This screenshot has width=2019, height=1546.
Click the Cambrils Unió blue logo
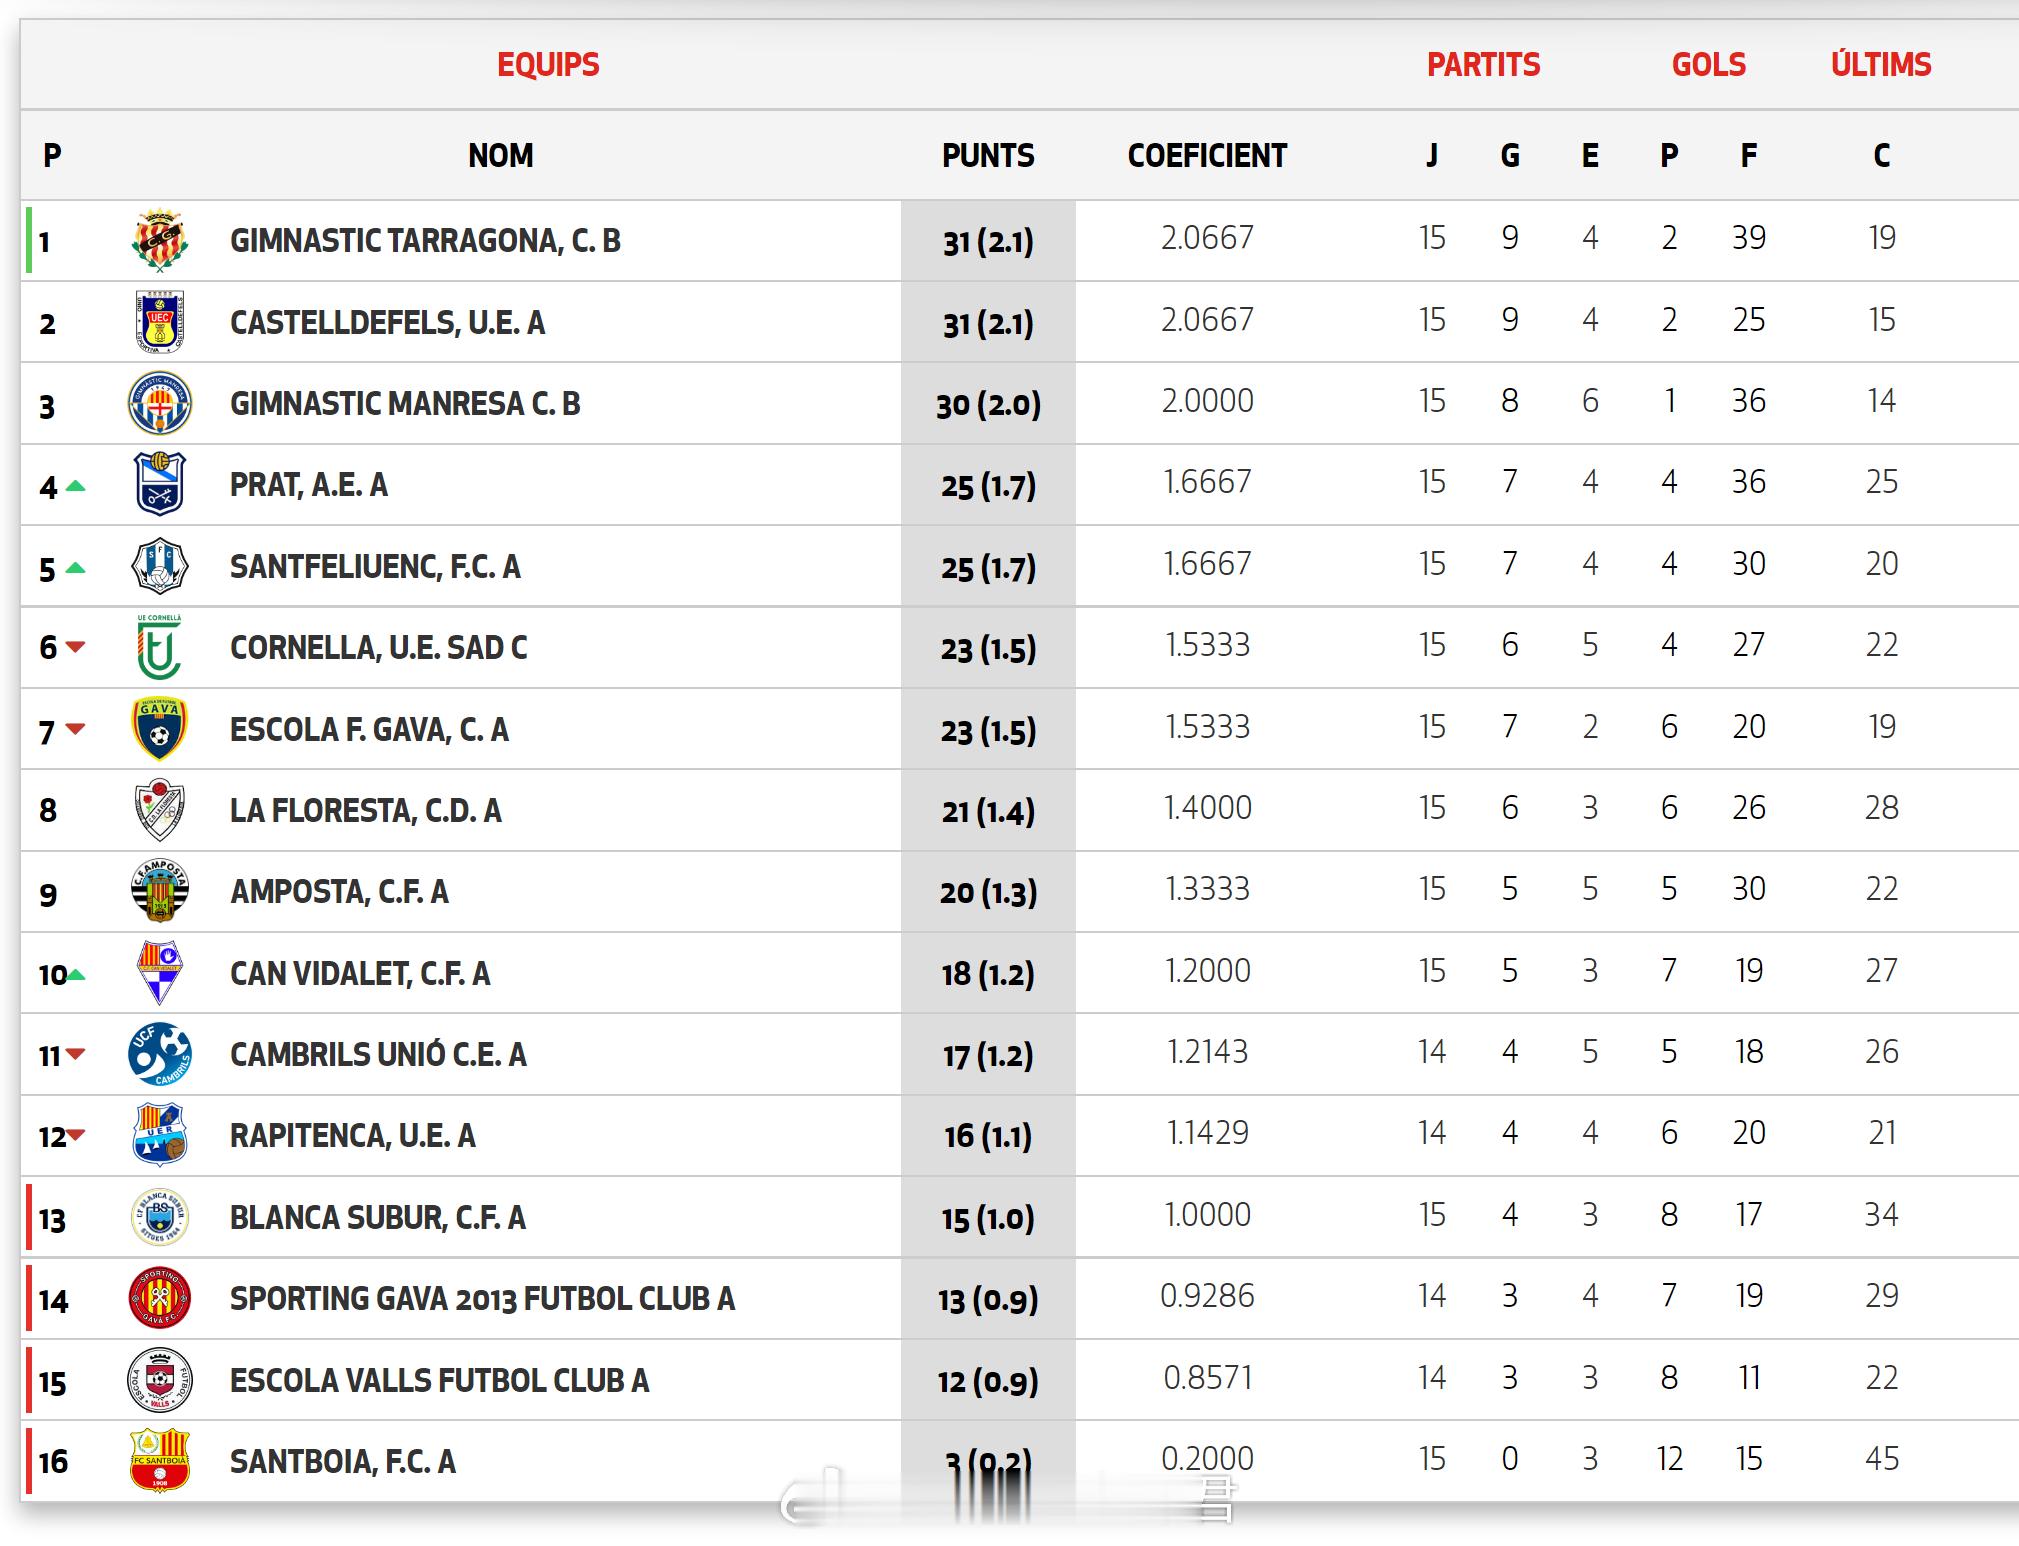point(160,1054)
